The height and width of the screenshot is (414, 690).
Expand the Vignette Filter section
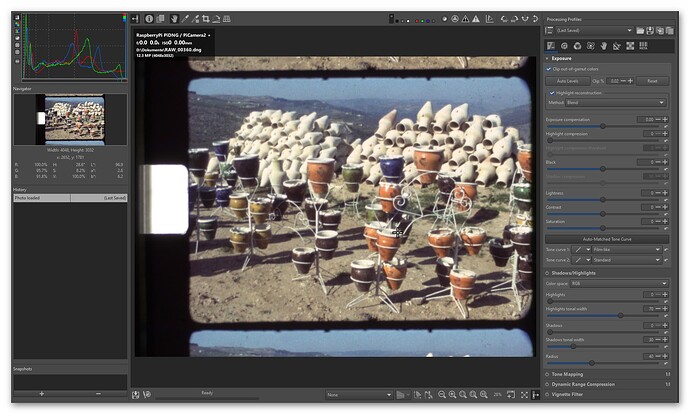point(567,394)
